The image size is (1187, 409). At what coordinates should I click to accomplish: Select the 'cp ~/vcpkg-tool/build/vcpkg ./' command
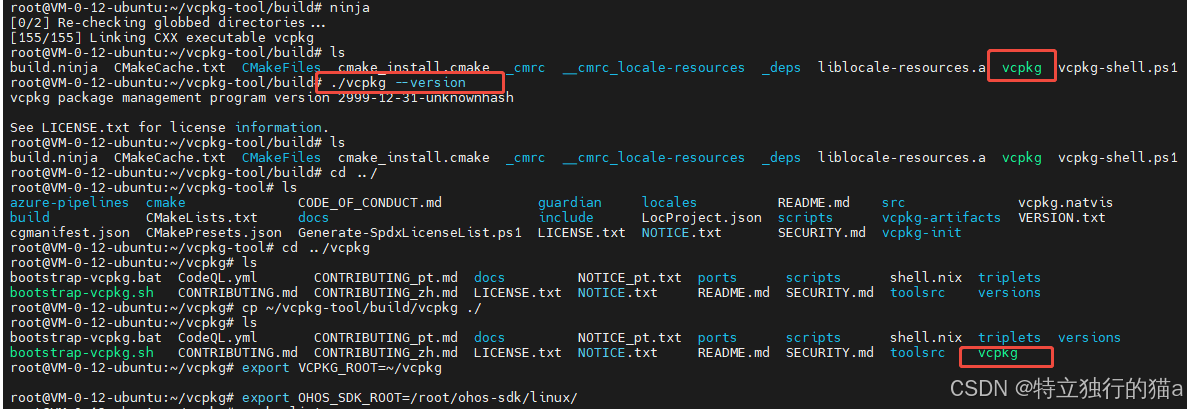362,308
